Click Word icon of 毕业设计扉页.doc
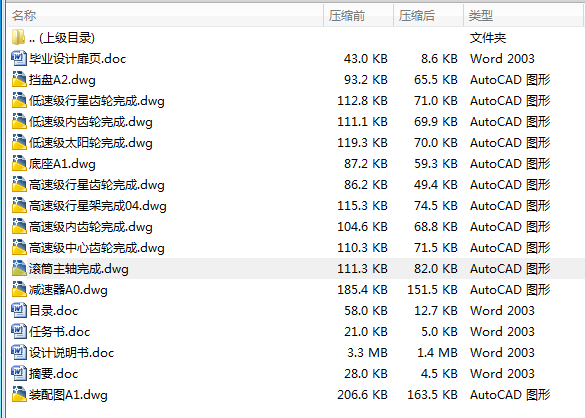The height and width of the screenshot is (418, 585). [19, 58]
